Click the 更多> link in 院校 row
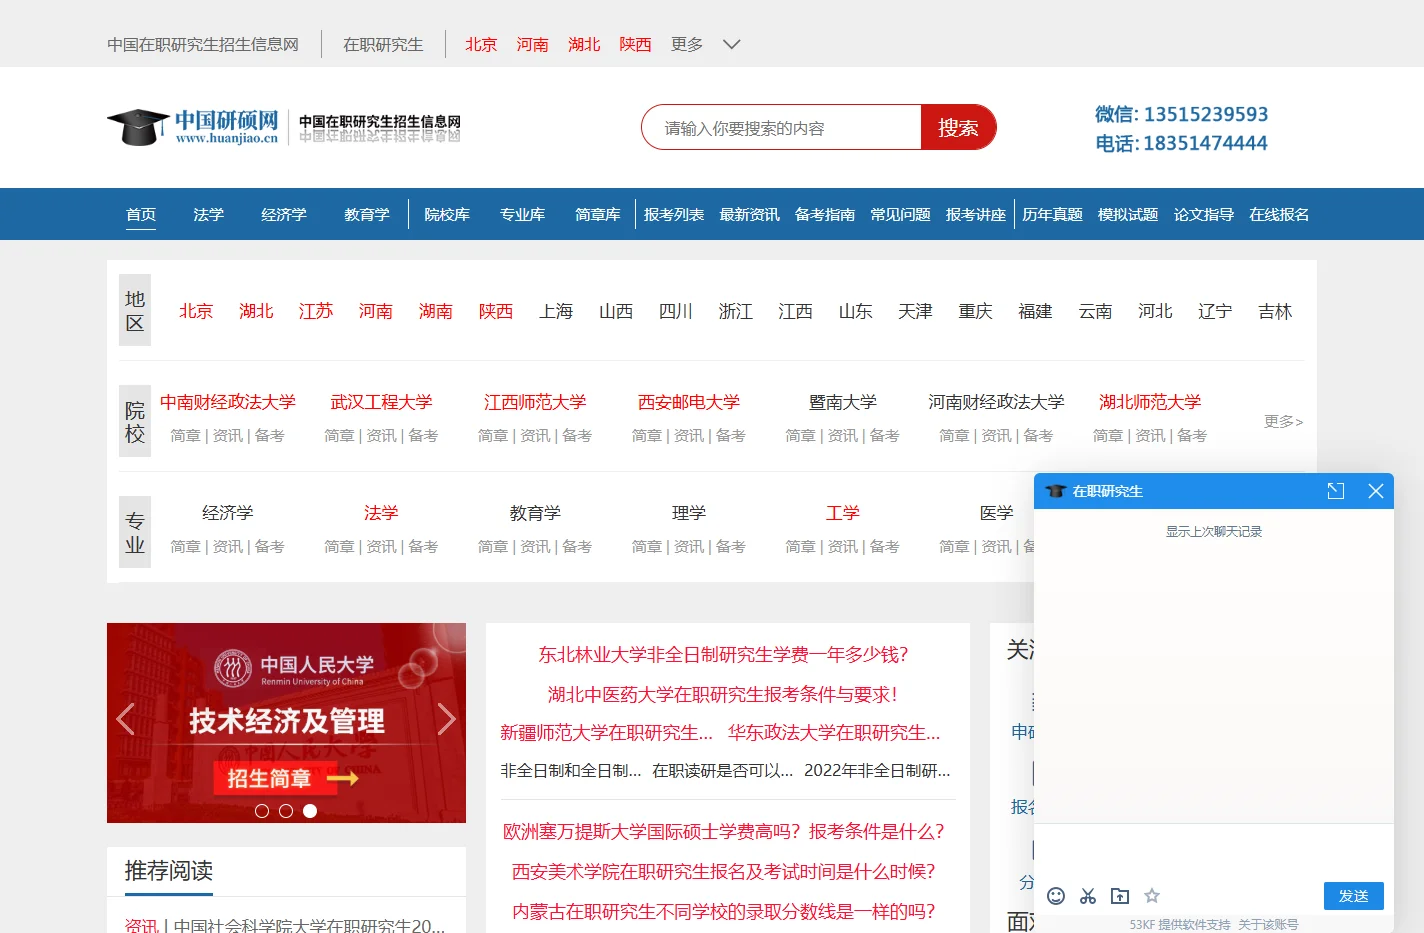This screenshot has height=933, width=1424. (1283, 421)
